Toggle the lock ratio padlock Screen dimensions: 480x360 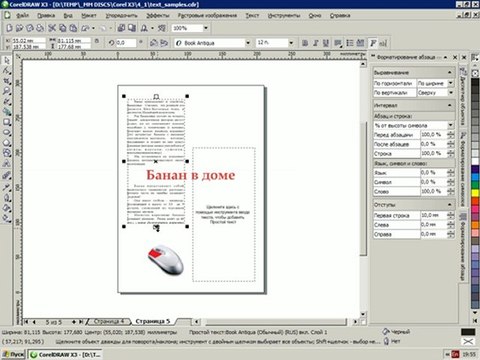point(96,41)
